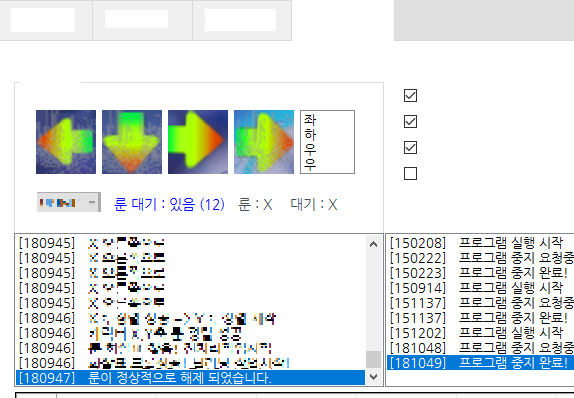Select right log row '[150914] 프로그램 실행 시작'
574x398 pixels.
point(480,288)
